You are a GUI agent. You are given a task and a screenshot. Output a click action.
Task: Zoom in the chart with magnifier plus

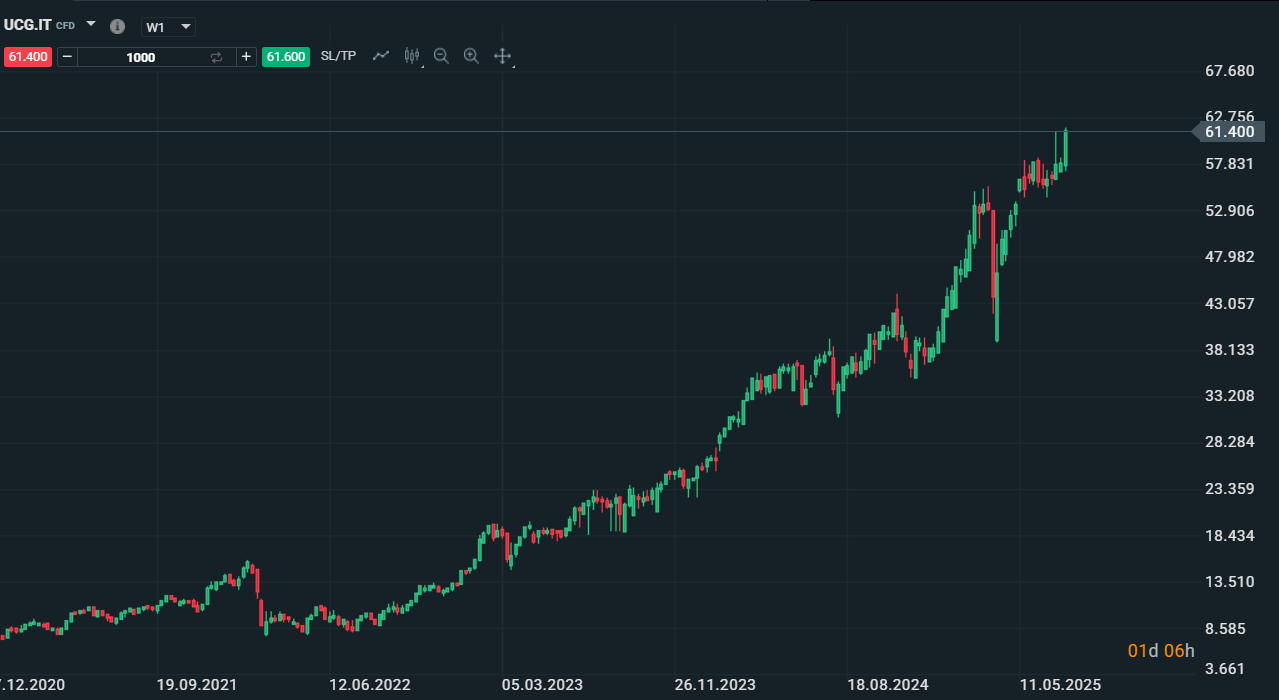coord(471,56)
